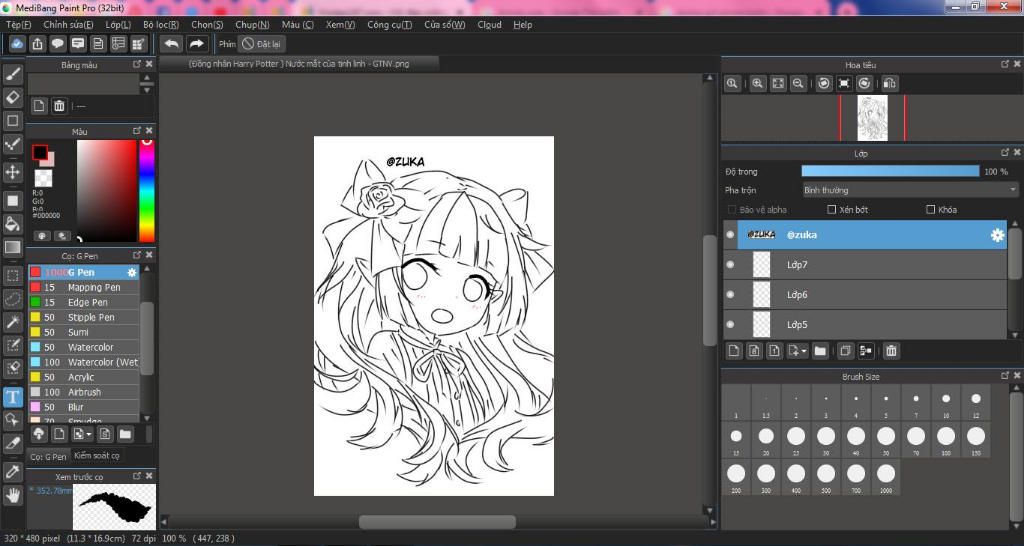Open the Tệp menu
Screen dimensions: 1024x546
18,25
